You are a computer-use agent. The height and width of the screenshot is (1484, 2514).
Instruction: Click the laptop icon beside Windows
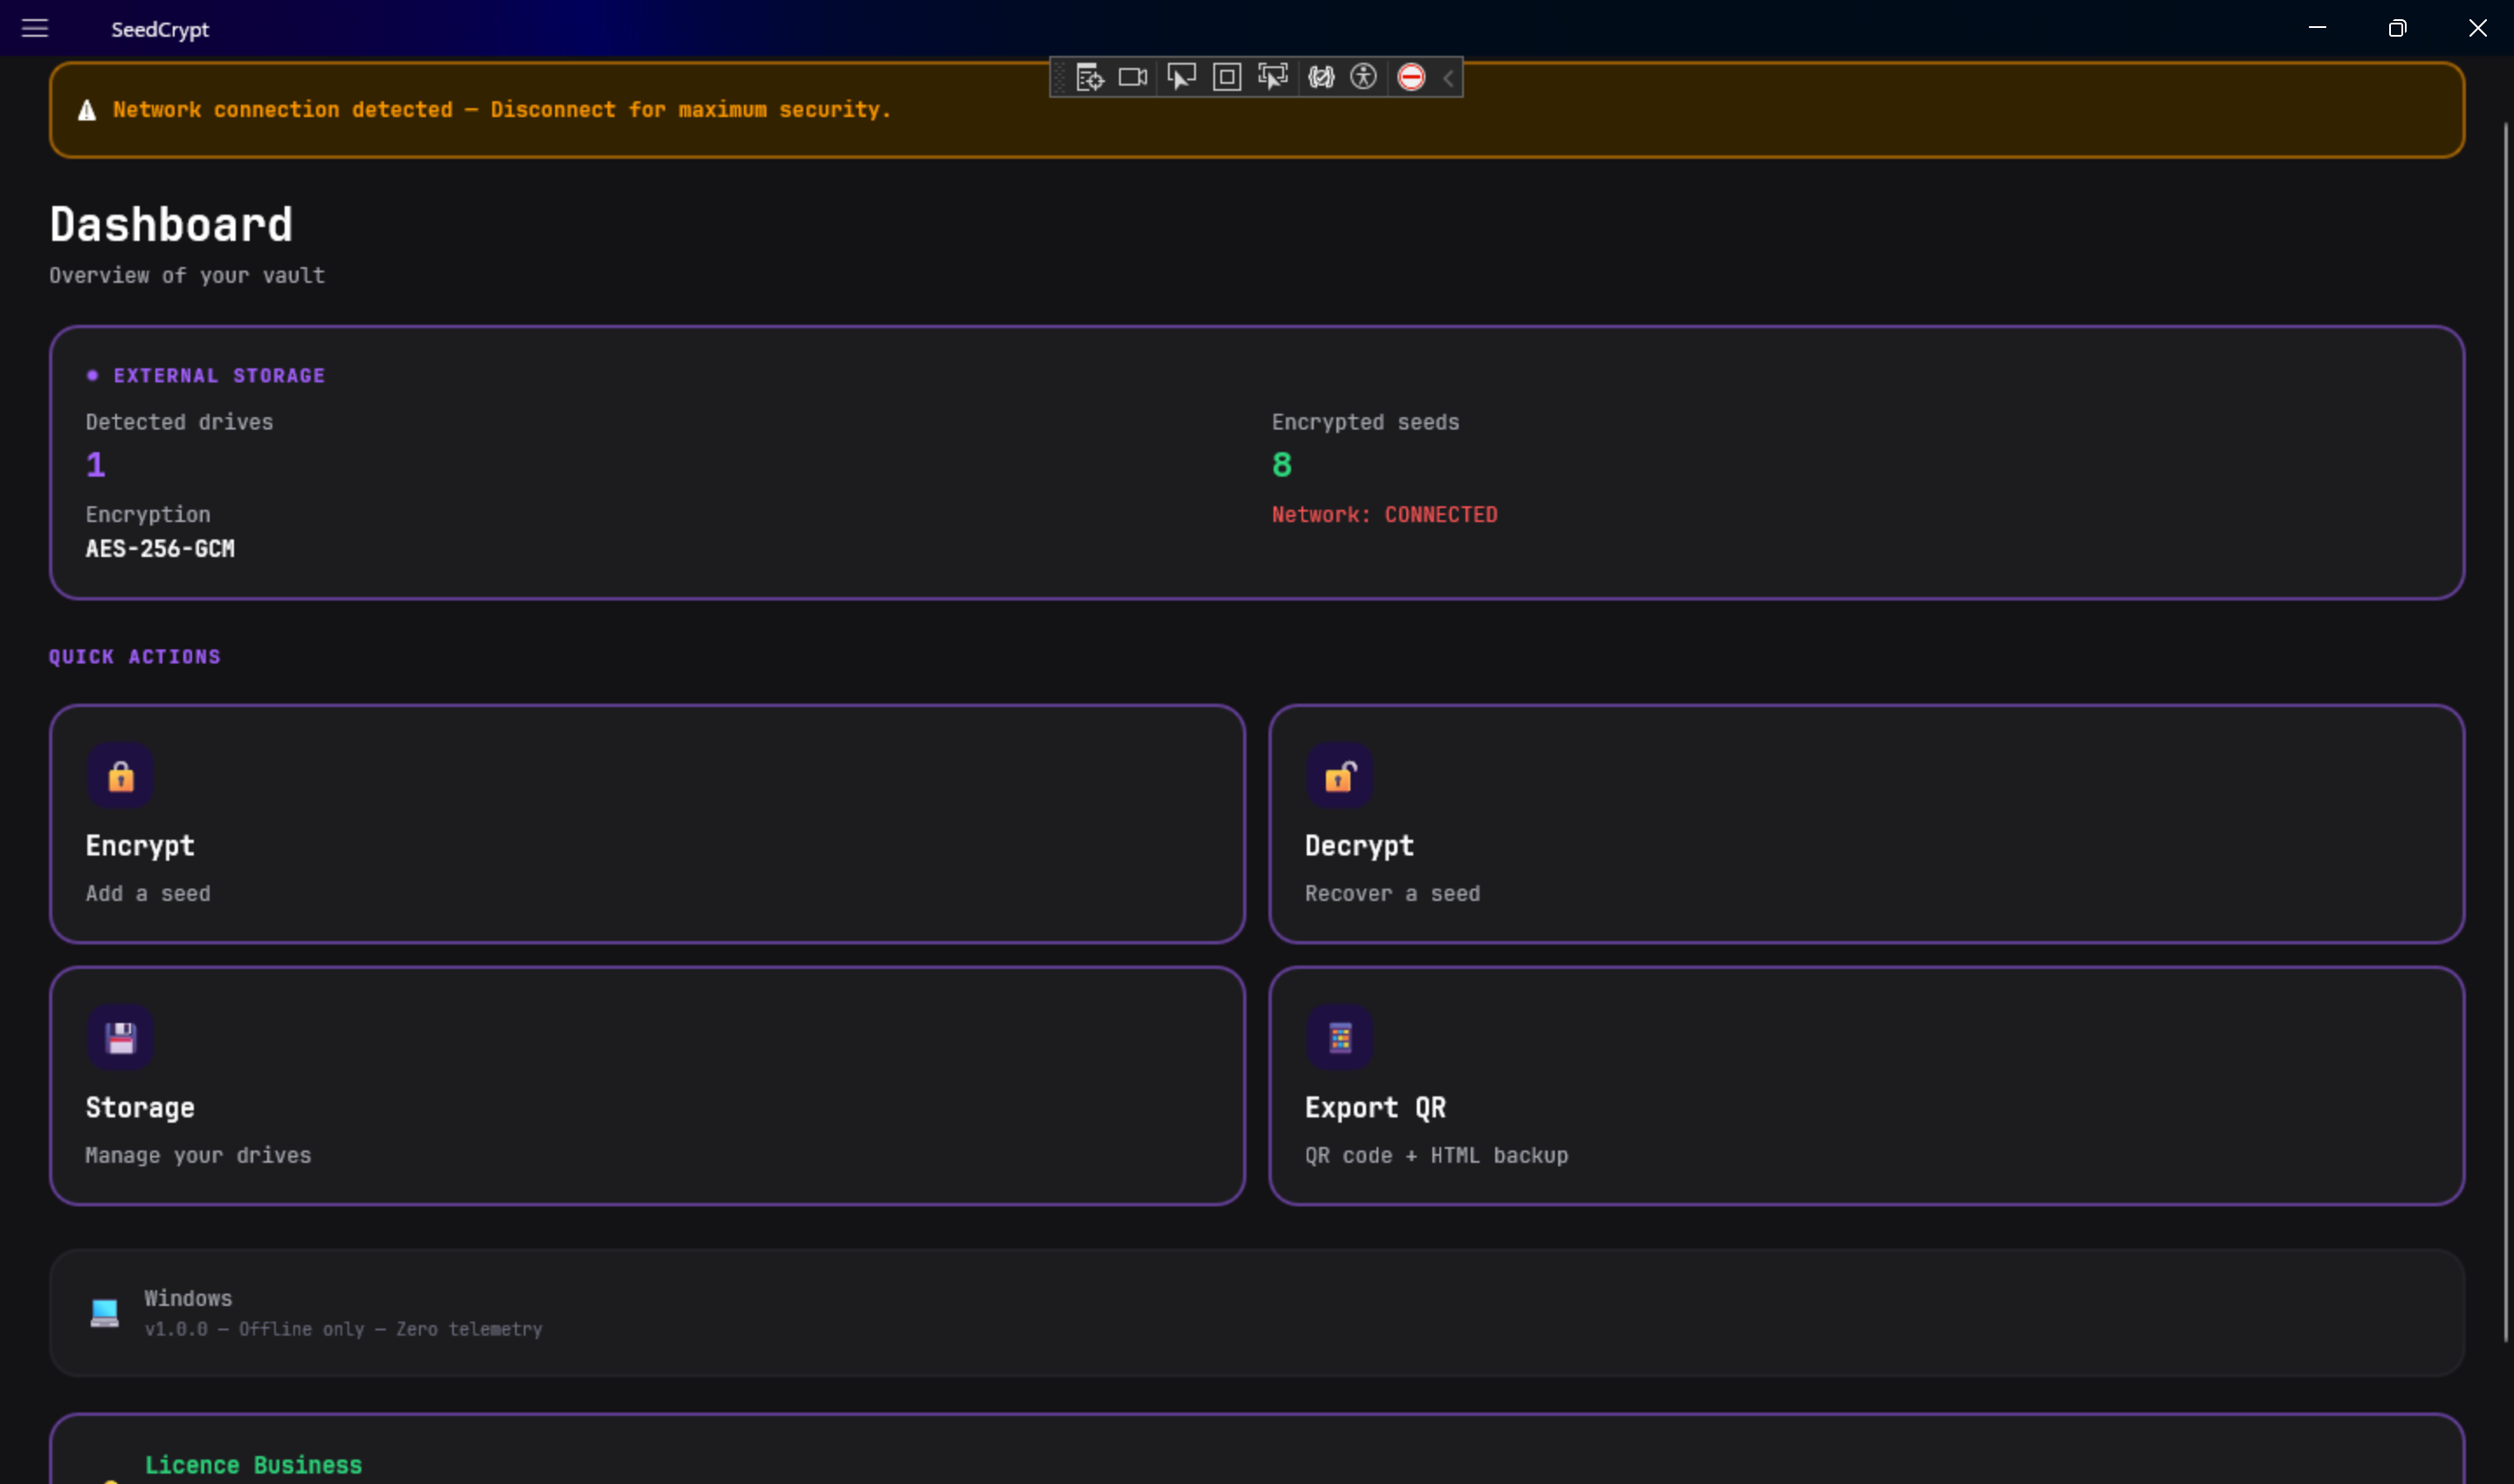(104, 1312)
